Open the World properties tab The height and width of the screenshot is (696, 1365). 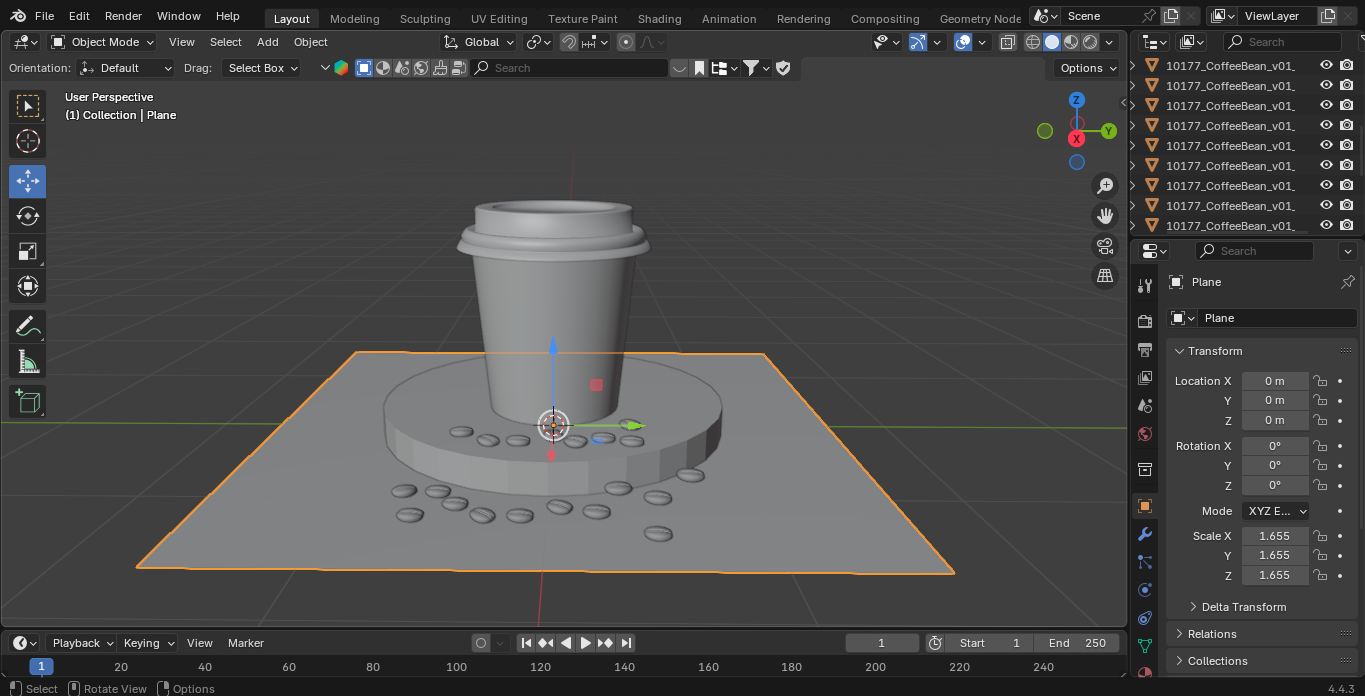coord(1145,434)
